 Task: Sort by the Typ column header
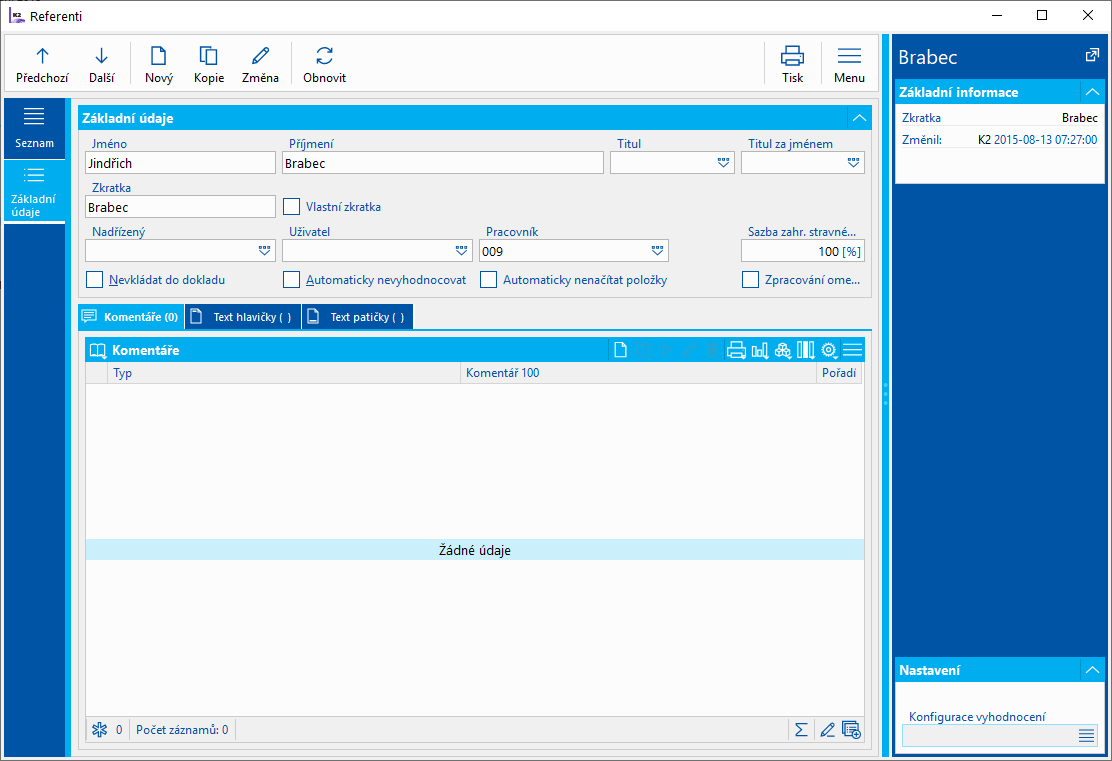click(x=284, y=373)
